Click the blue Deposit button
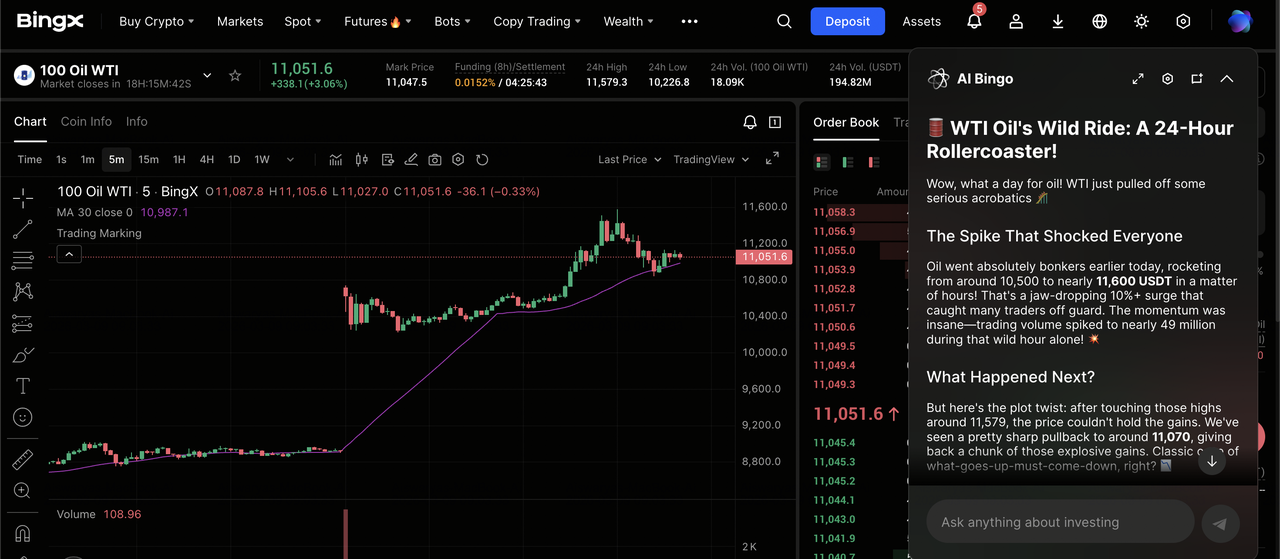 [x=847, y=21]
